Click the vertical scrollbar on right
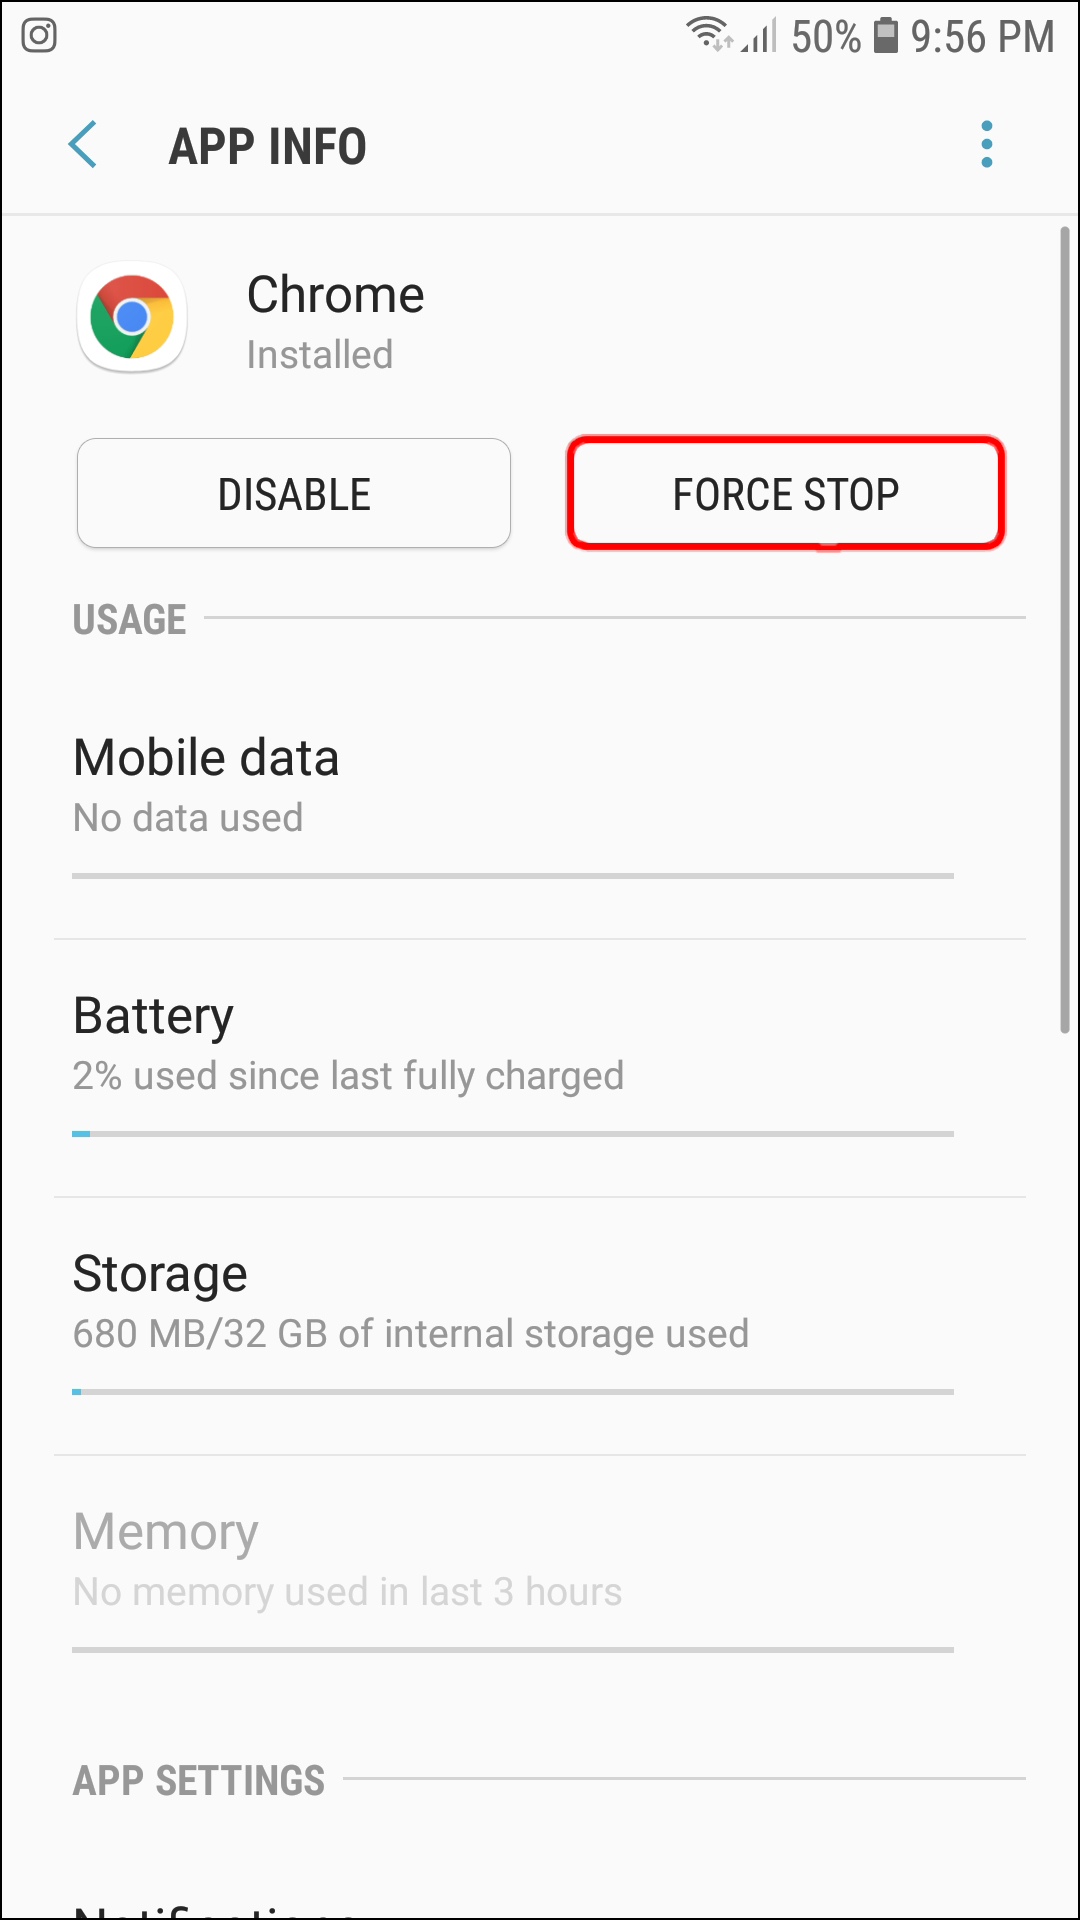Viewport: 1080px width, 1920px height. 1065,630
